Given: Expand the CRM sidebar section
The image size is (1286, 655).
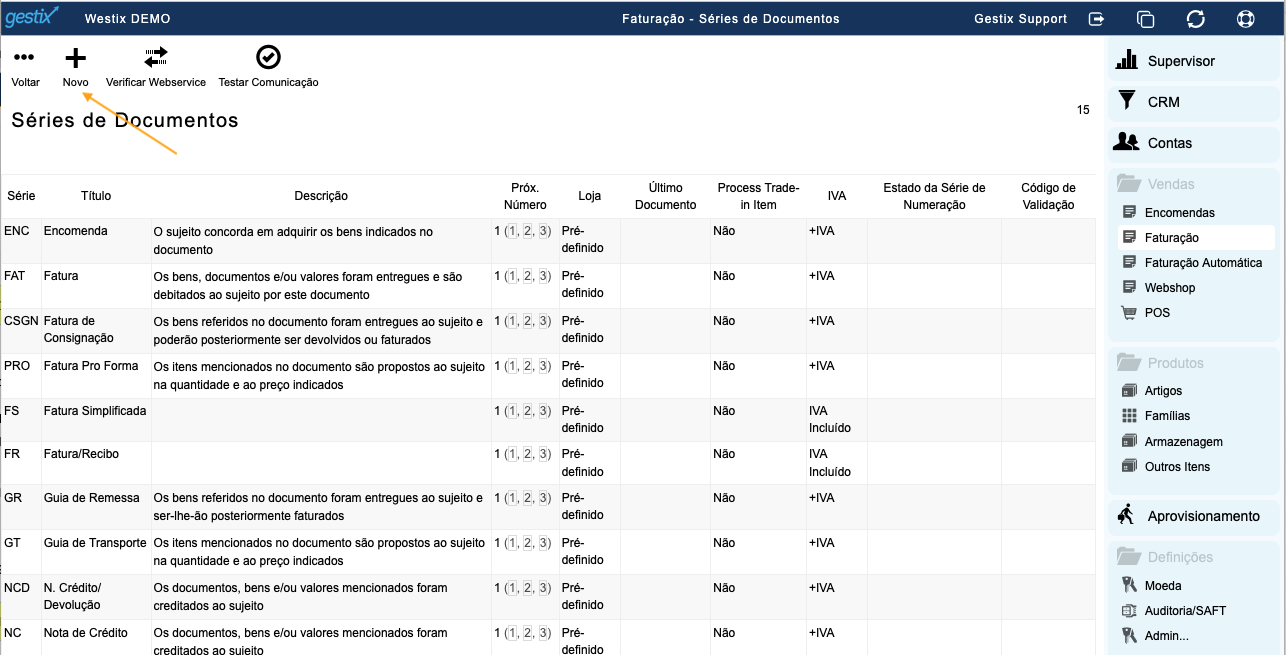Looking at the screenshot, I should pos(1163,102).
